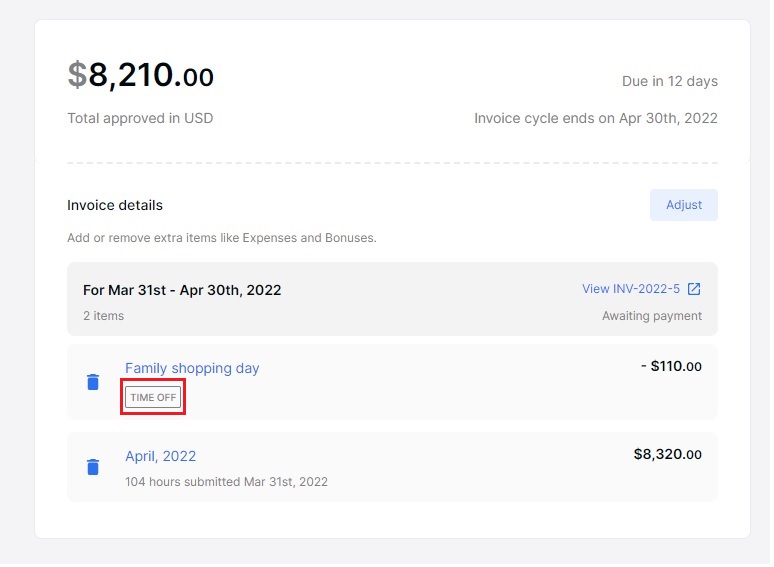
Task: Click the $8,210.00 total amount
Action: click(x=141, y=75)
